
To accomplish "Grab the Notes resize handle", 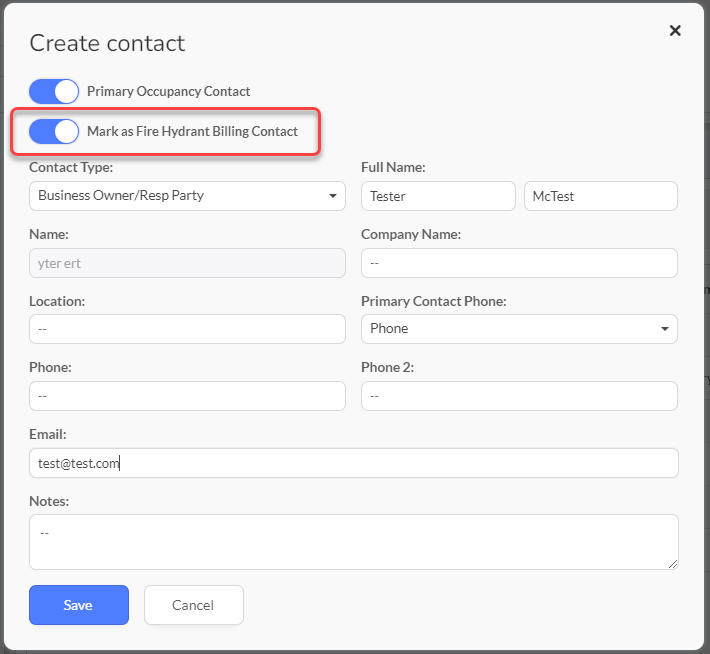I will [x=673, y=564].
